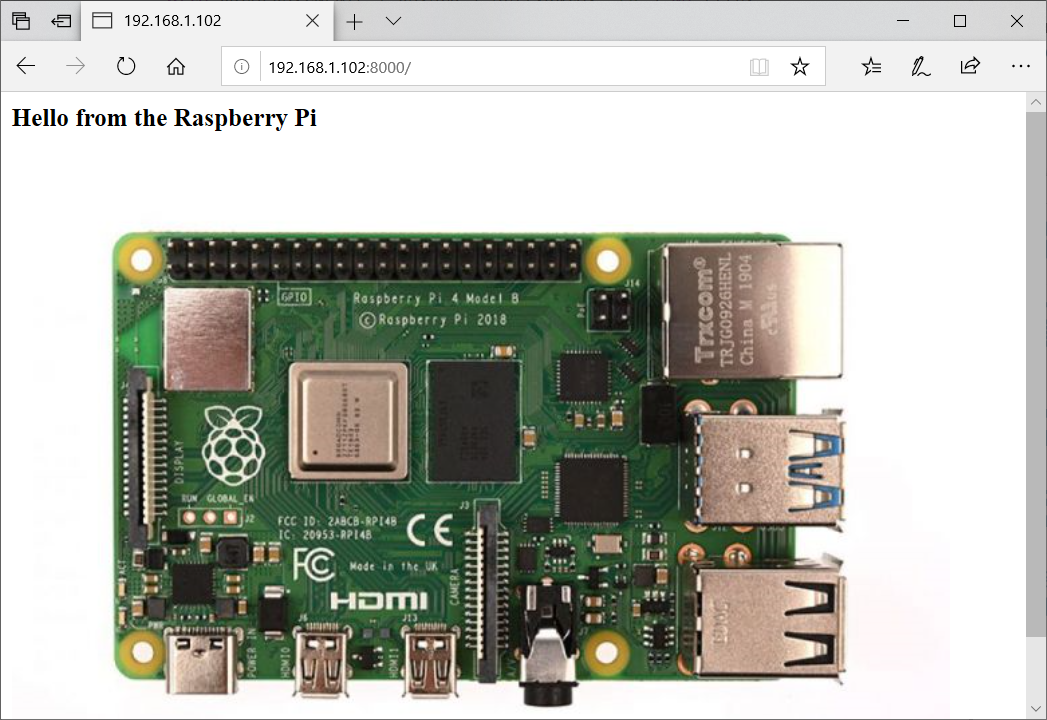The image size is (1047, 720).
Task: Expand the browser window to full screen
Action: coord(959,20)
